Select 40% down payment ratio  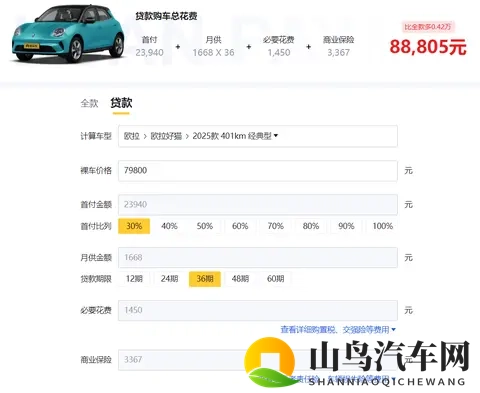pyautogui.click(x=169, y=226)
